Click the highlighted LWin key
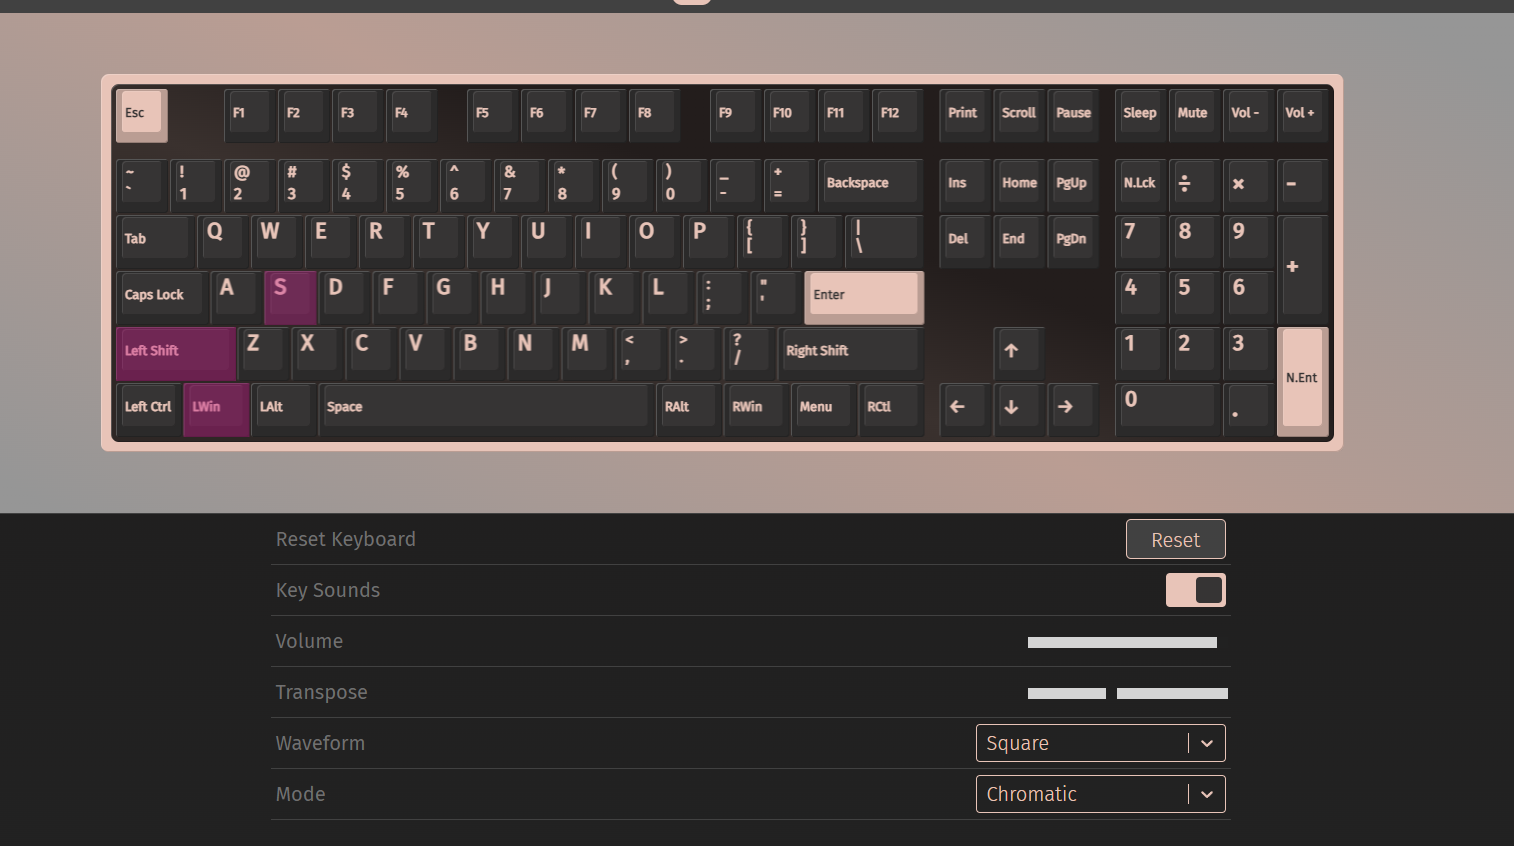Screen dimensions: 1514x846 [x=217, y=409]
